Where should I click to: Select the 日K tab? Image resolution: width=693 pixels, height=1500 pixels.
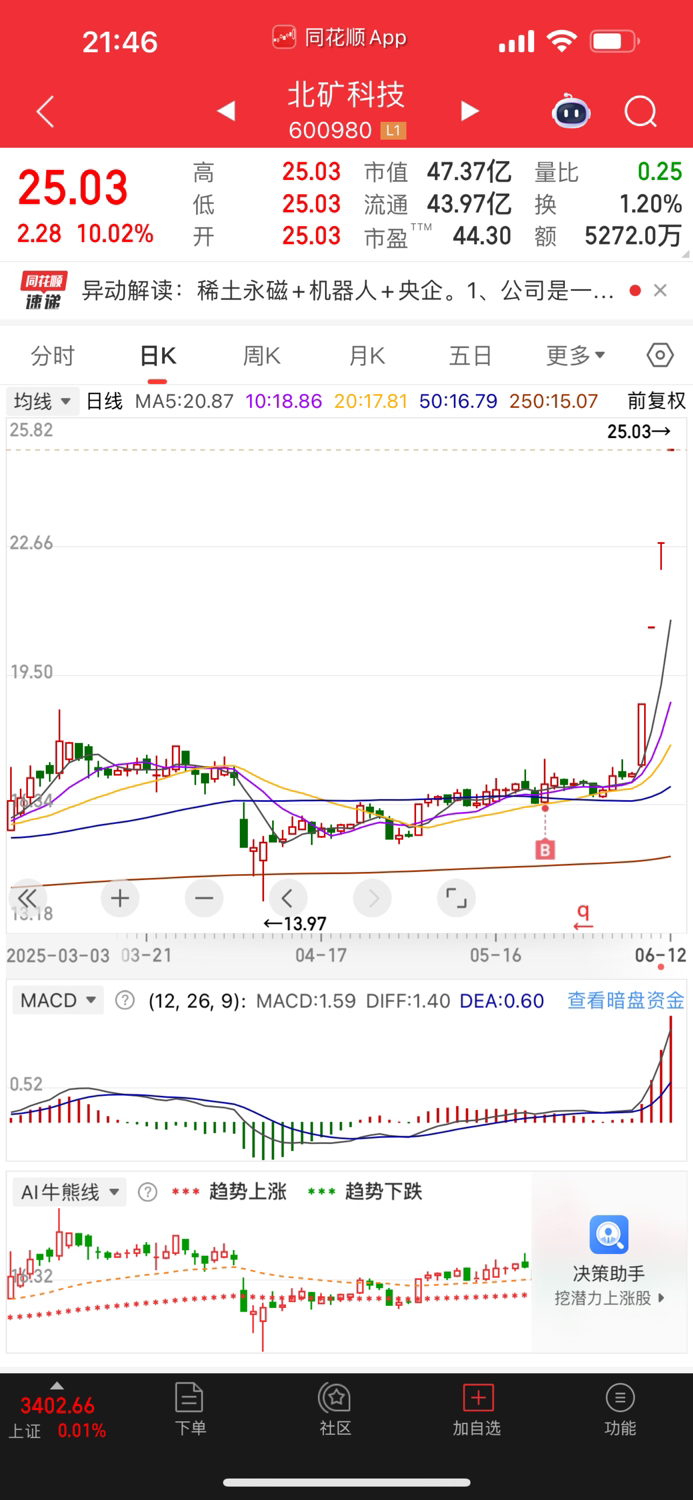[x=158, y=356]
